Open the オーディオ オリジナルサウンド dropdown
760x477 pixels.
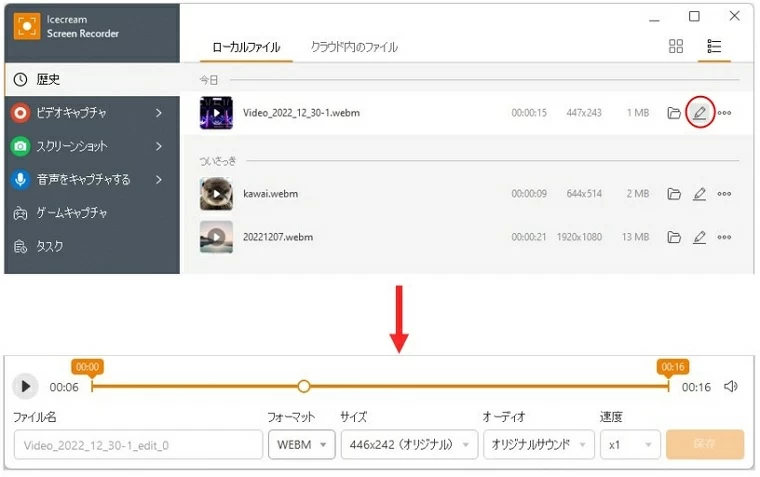tap(538, 444)
